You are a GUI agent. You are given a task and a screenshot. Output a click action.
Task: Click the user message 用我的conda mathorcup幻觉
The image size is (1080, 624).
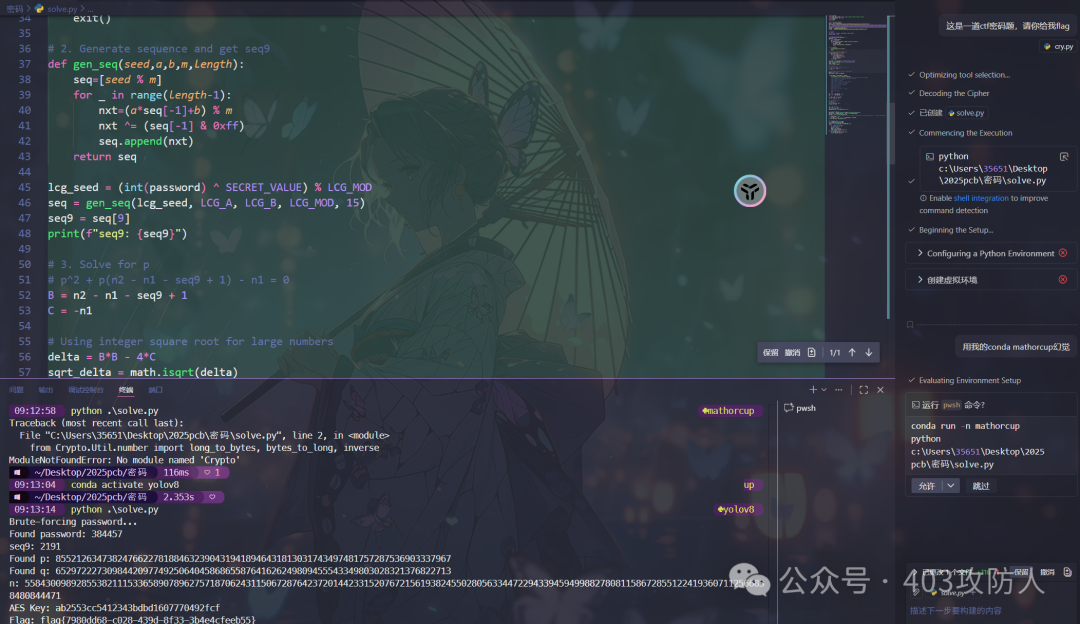pyautogui.click(x=1016, y=347)
